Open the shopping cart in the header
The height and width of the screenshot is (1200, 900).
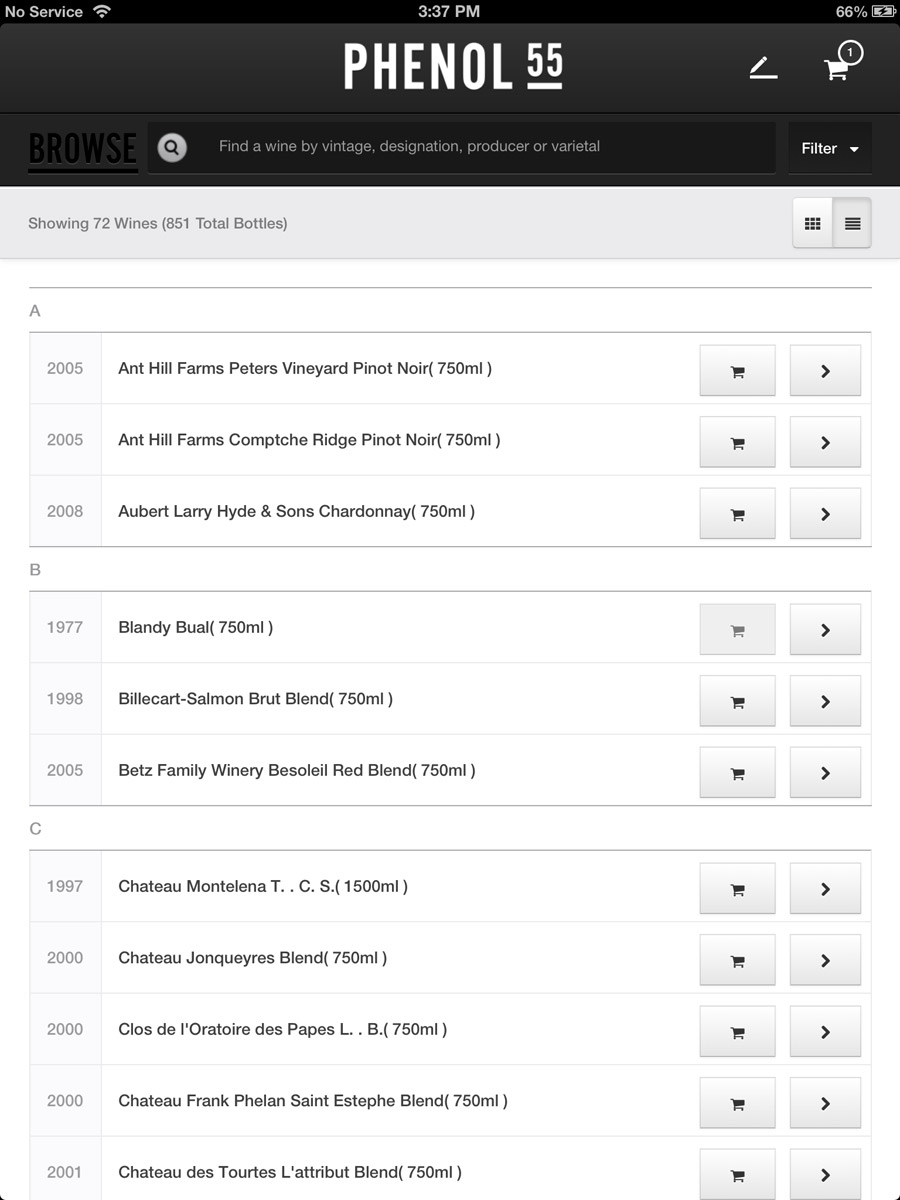(838, 68)
